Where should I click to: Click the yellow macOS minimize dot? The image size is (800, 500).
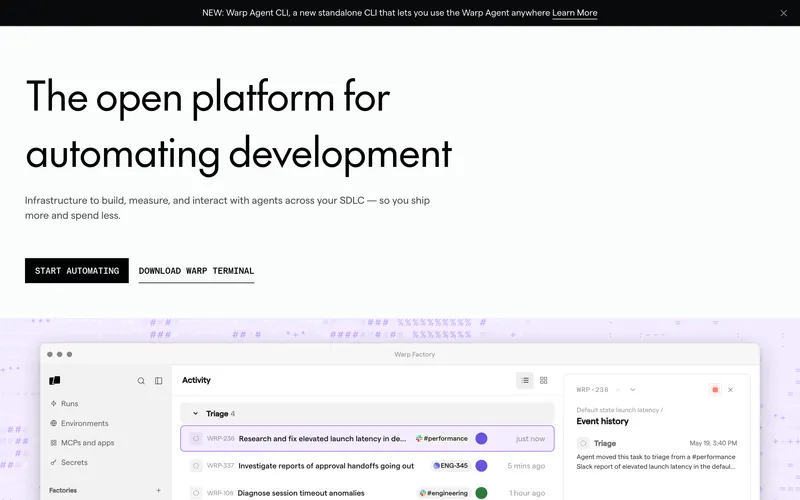60,354
